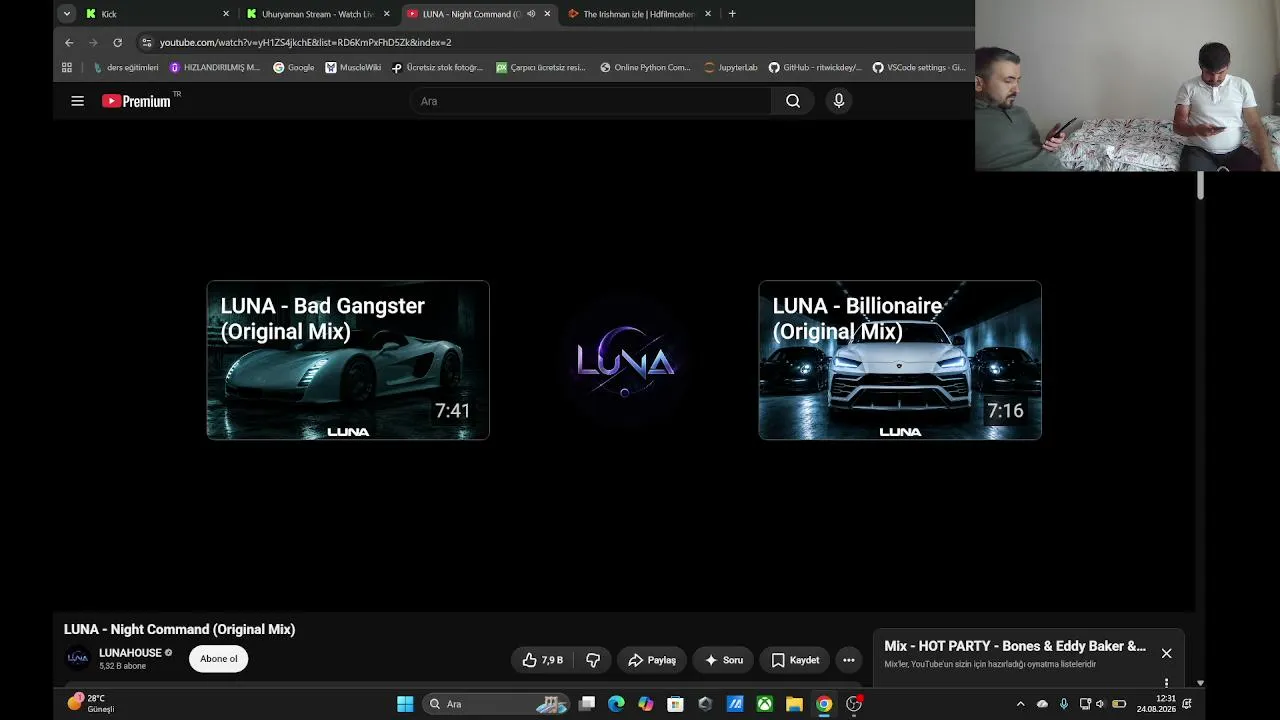
Task: Open the 'Ücretsiz stok fotoğr...' bookmark
Action: [x=437, y=67]
